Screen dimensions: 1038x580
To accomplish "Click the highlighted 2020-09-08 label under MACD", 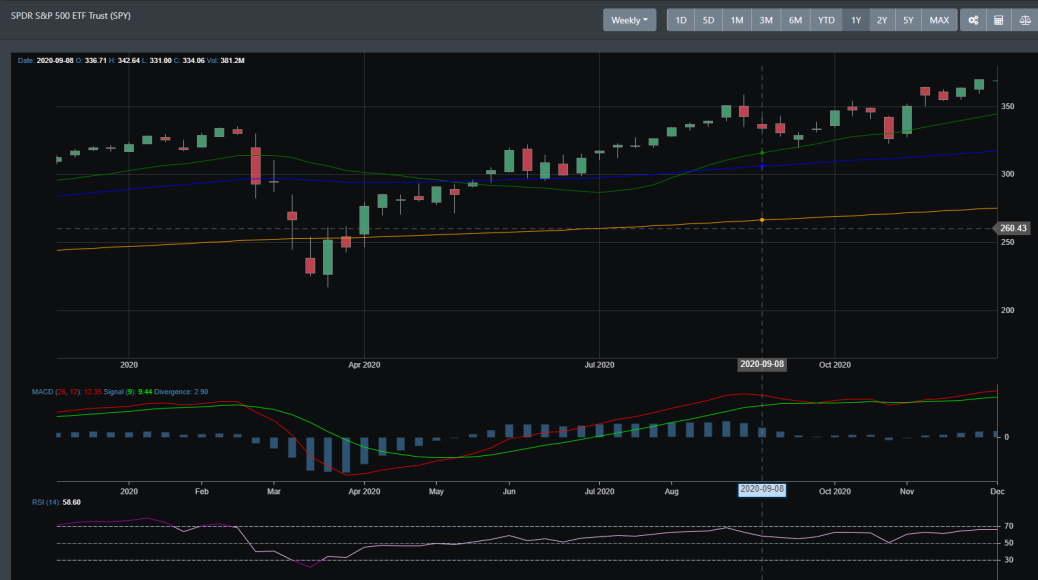I will coord(762,489).
